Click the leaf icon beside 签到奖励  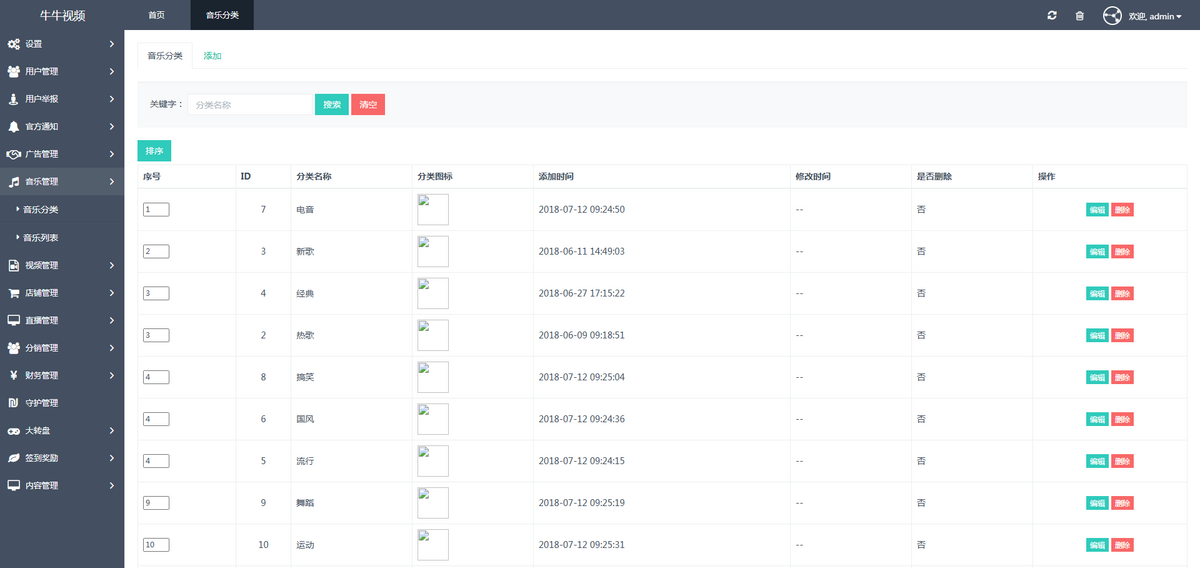(13, 458)
